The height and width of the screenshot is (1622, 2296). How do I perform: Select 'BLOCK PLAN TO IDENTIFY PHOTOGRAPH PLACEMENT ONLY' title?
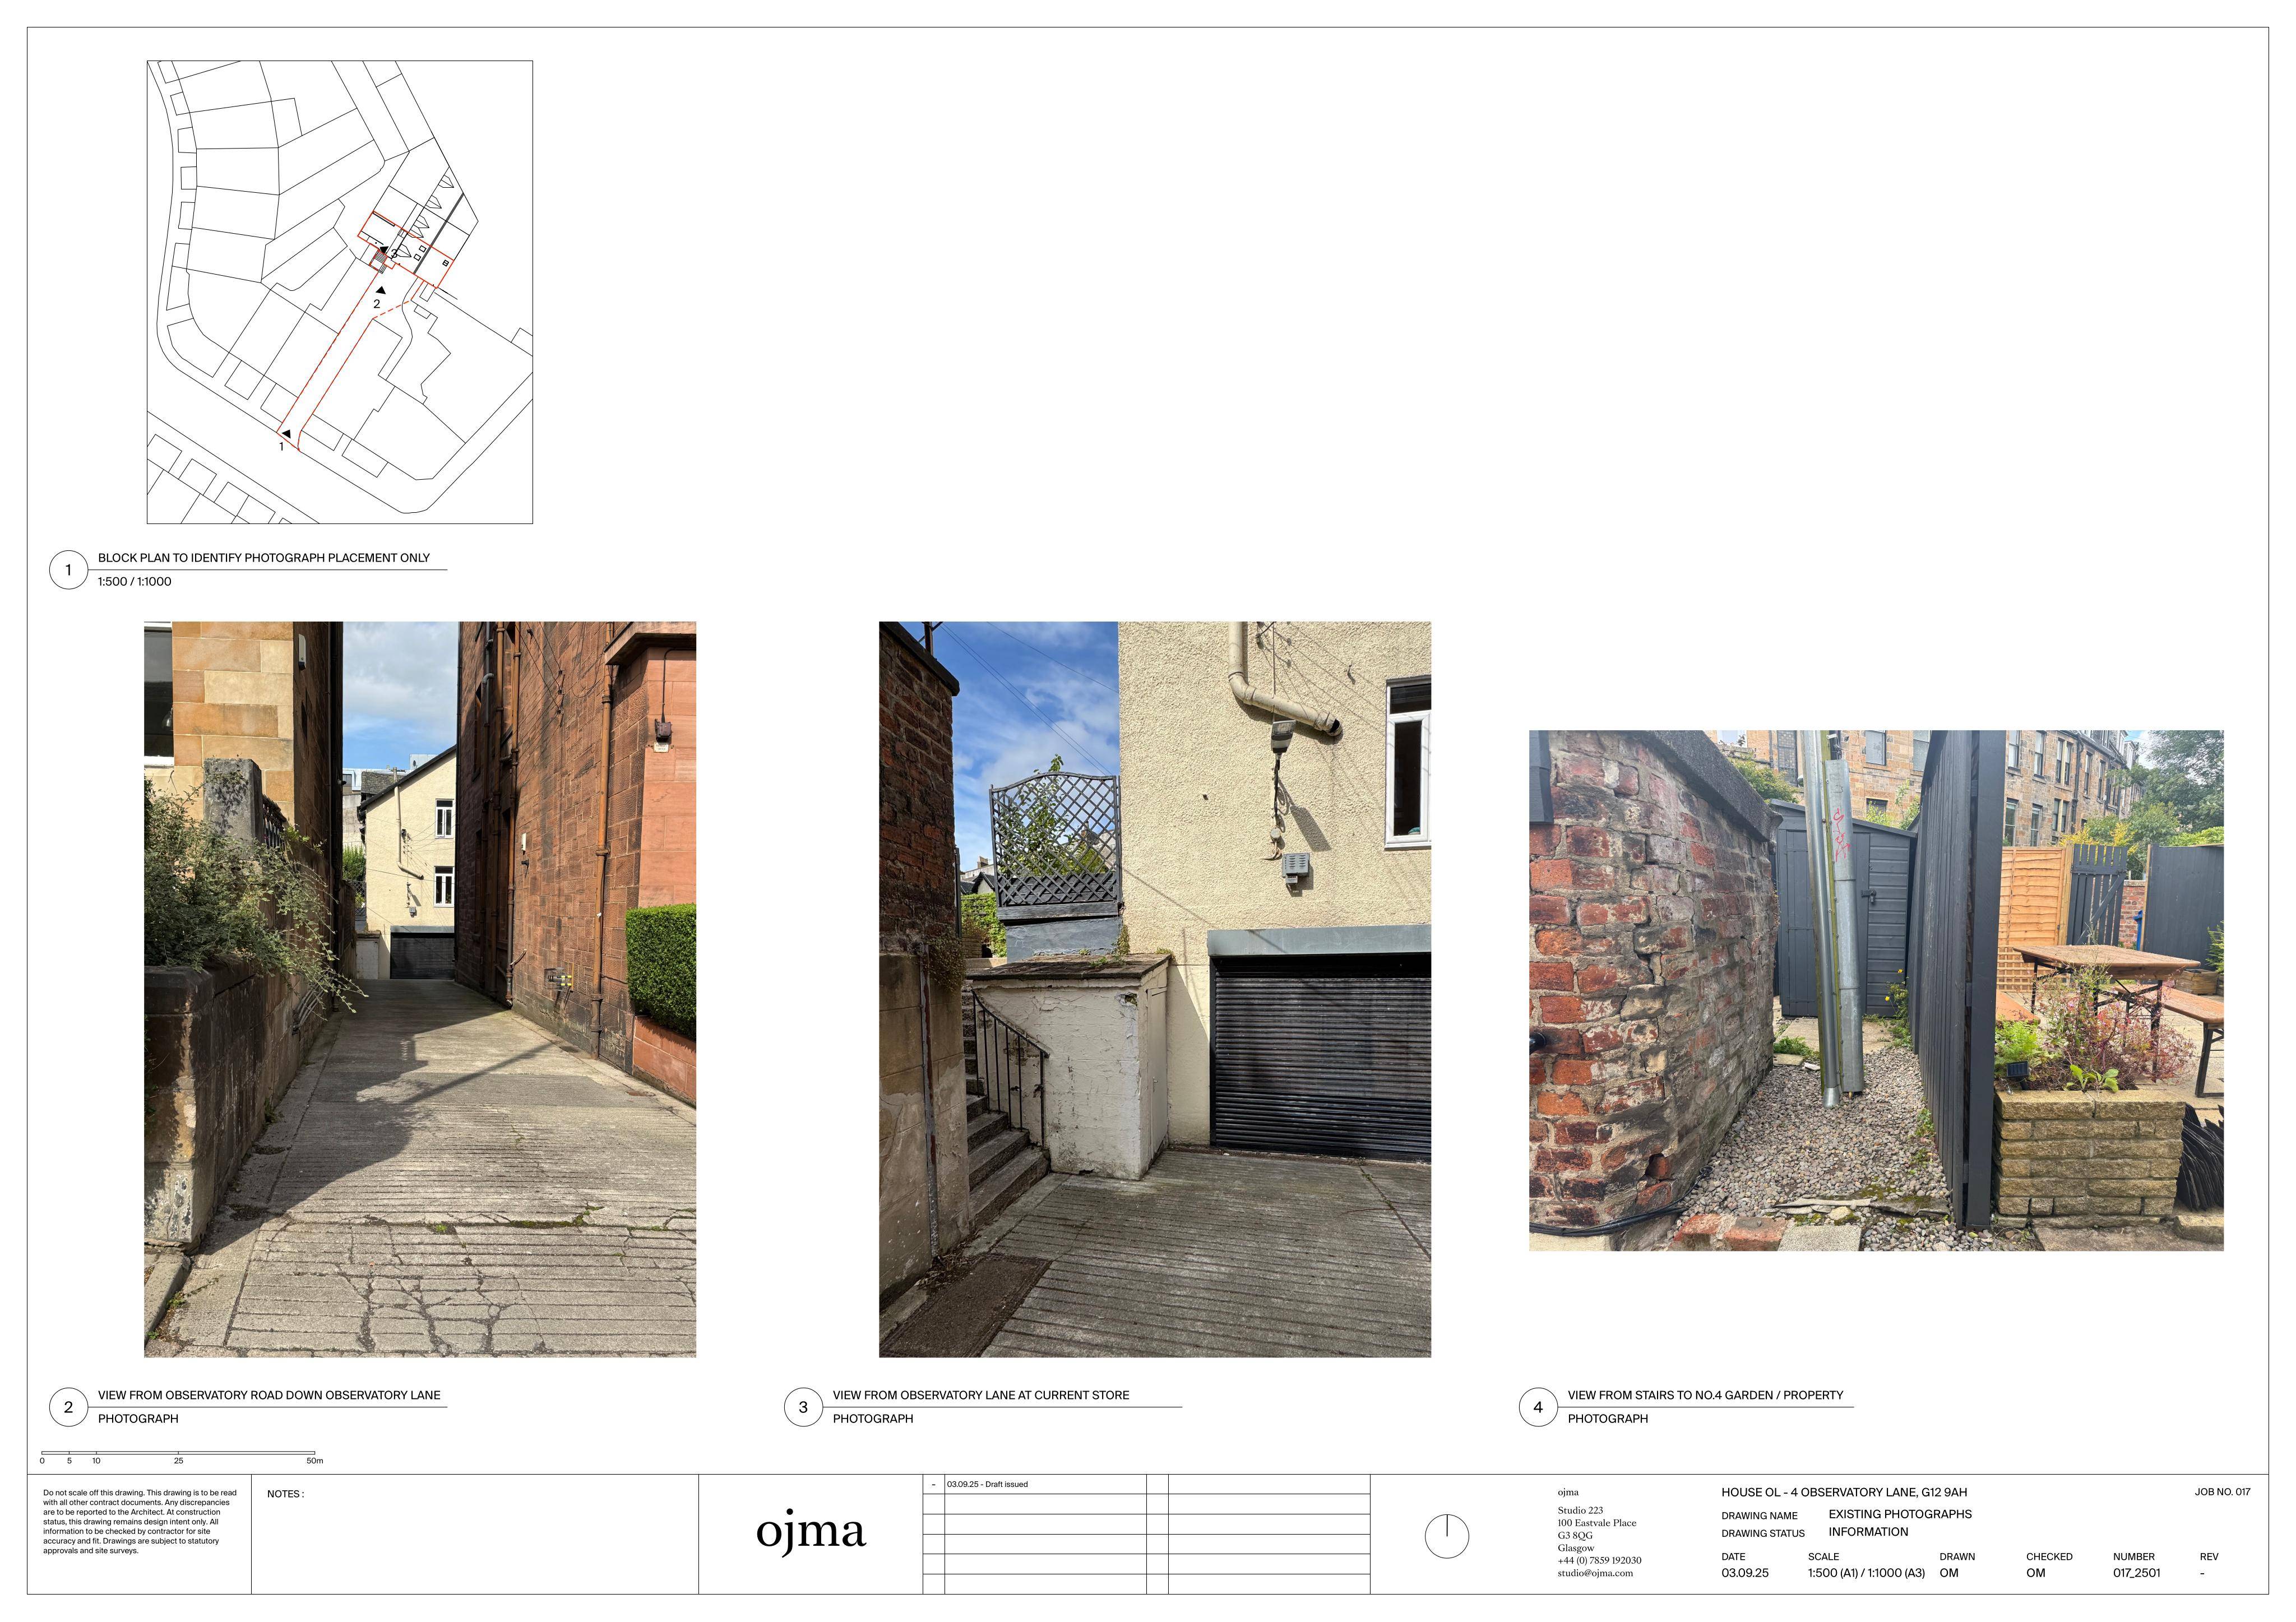point(264,558)
